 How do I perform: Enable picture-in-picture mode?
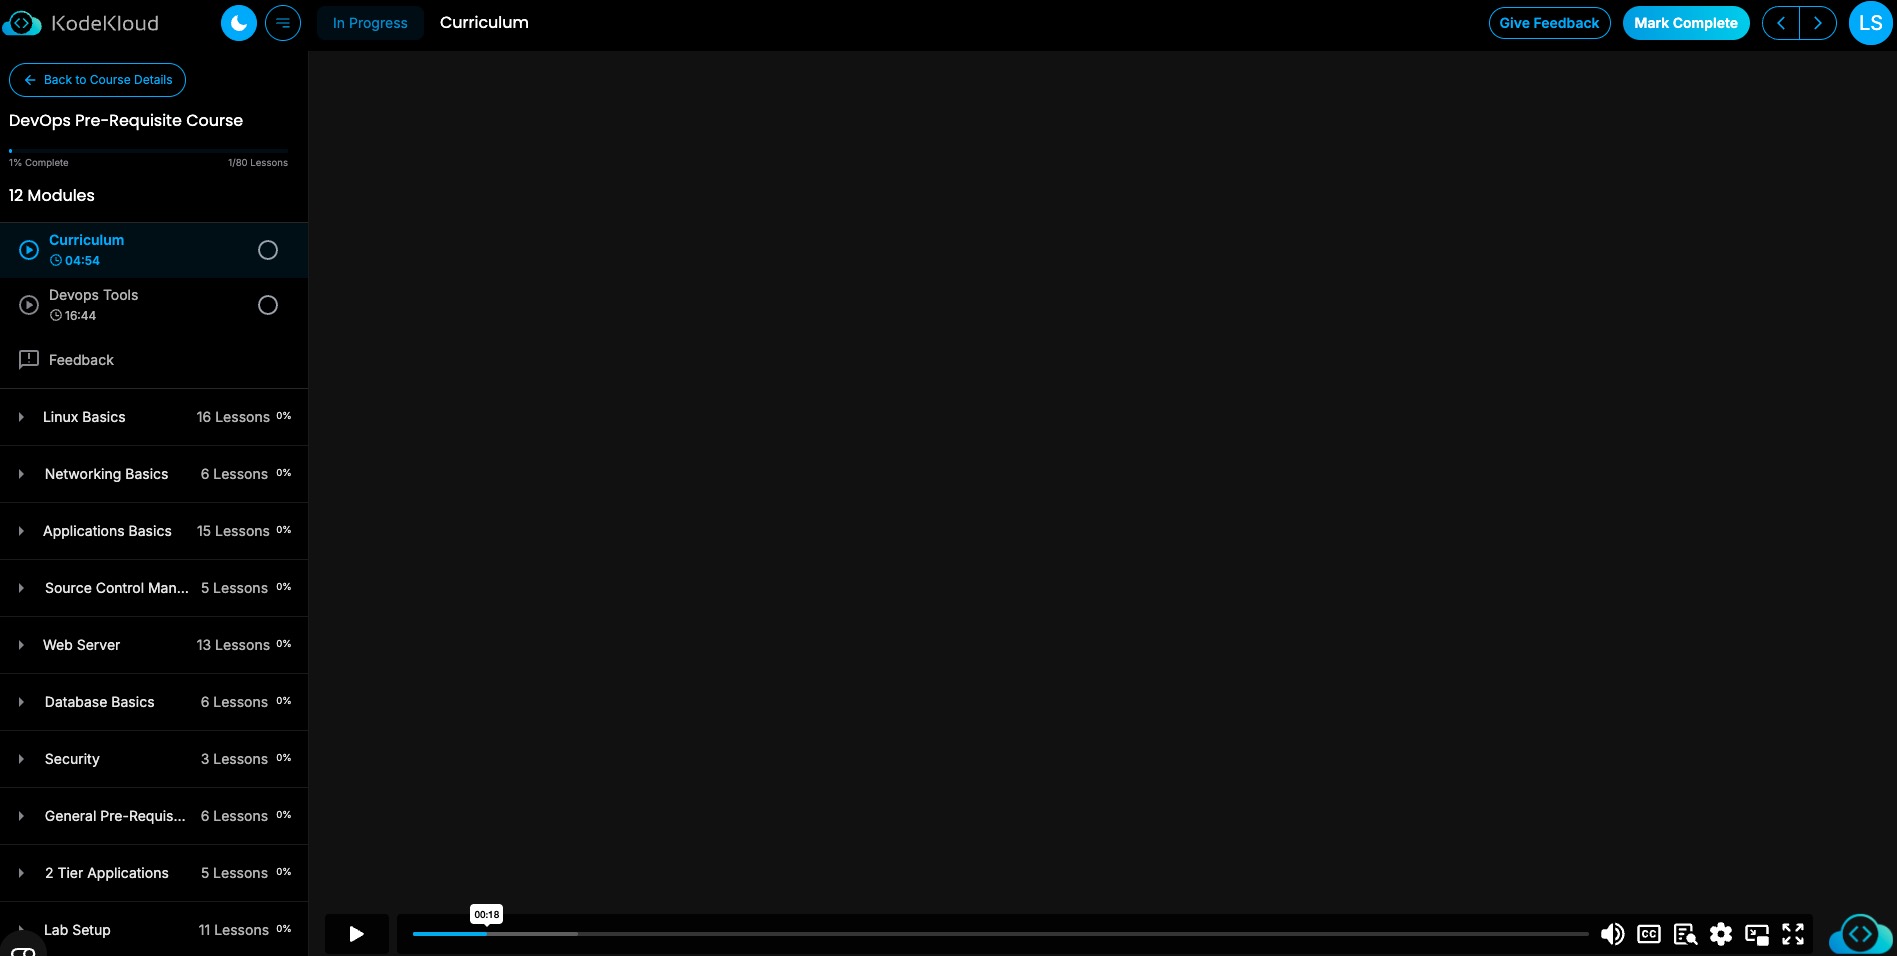[1757, 934]
